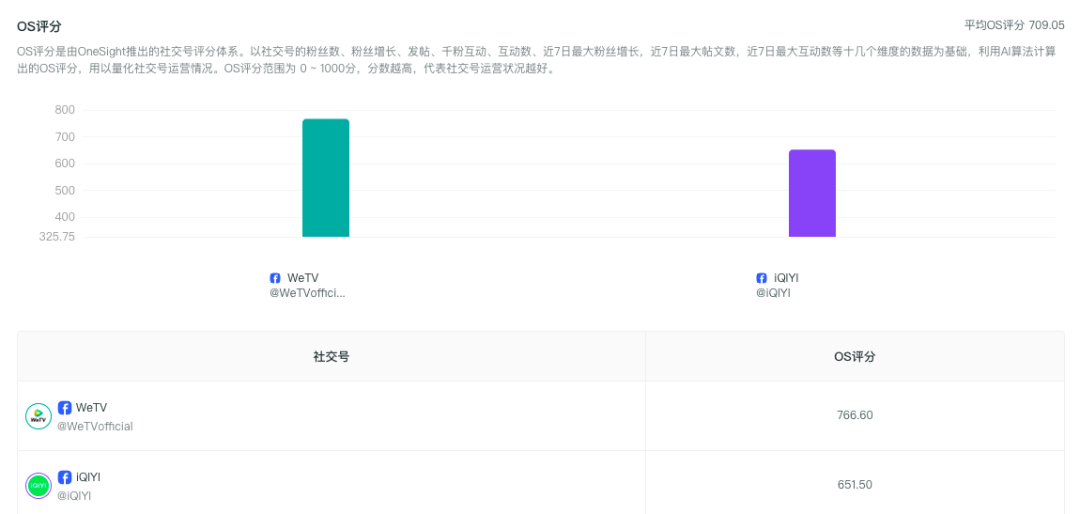Screen dimensions: 1080x514
Task: Click @iQIYI handle in table row
Action: [x=74, y=495]
